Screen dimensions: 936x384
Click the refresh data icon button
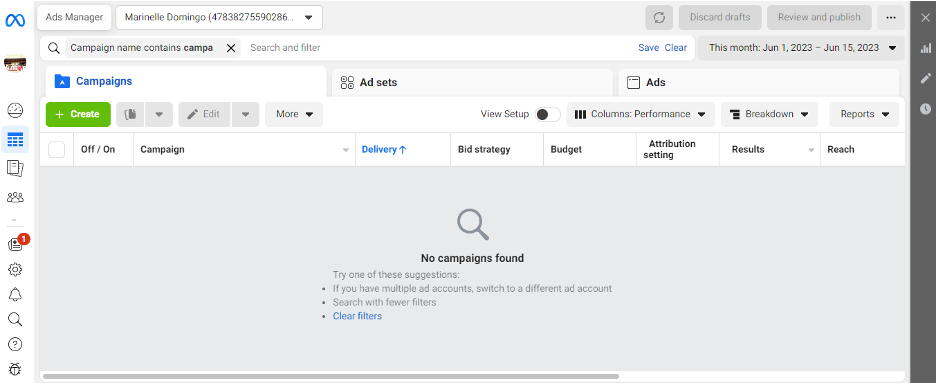659,17
